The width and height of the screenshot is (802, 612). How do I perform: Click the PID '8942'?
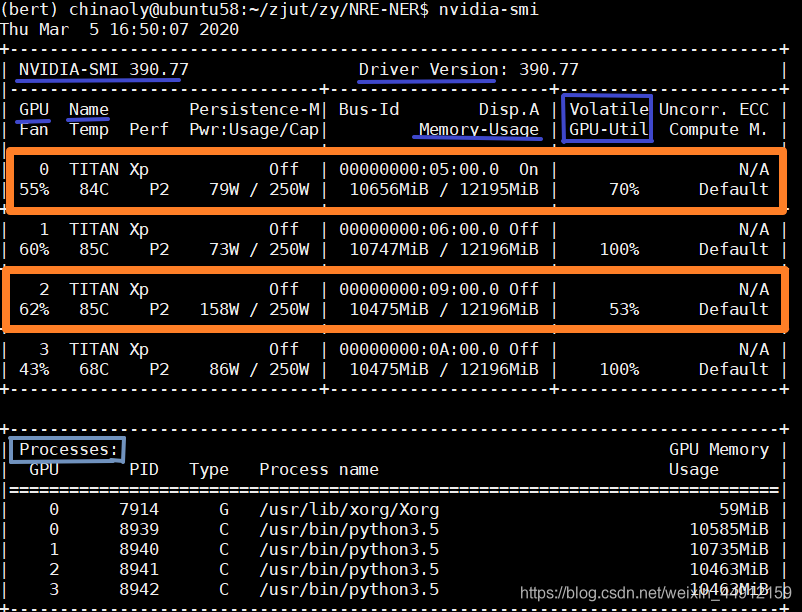pyautogui.click(x=139, y=589)
